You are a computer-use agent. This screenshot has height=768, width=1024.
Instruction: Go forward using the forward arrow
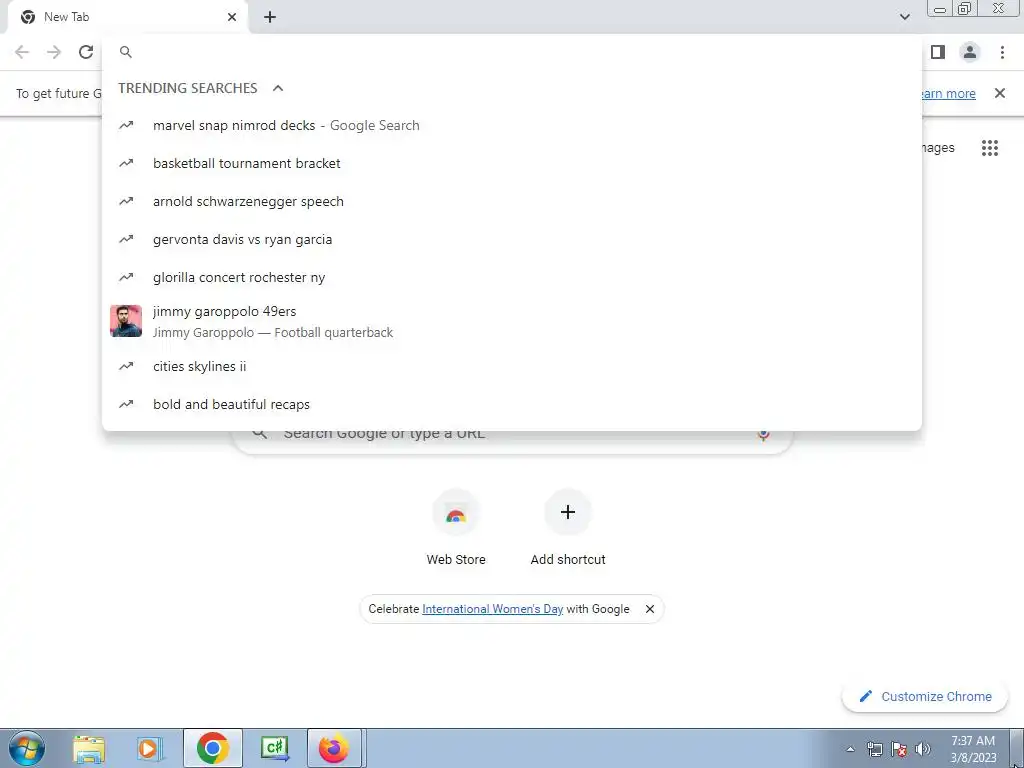(x=54, y=52)
